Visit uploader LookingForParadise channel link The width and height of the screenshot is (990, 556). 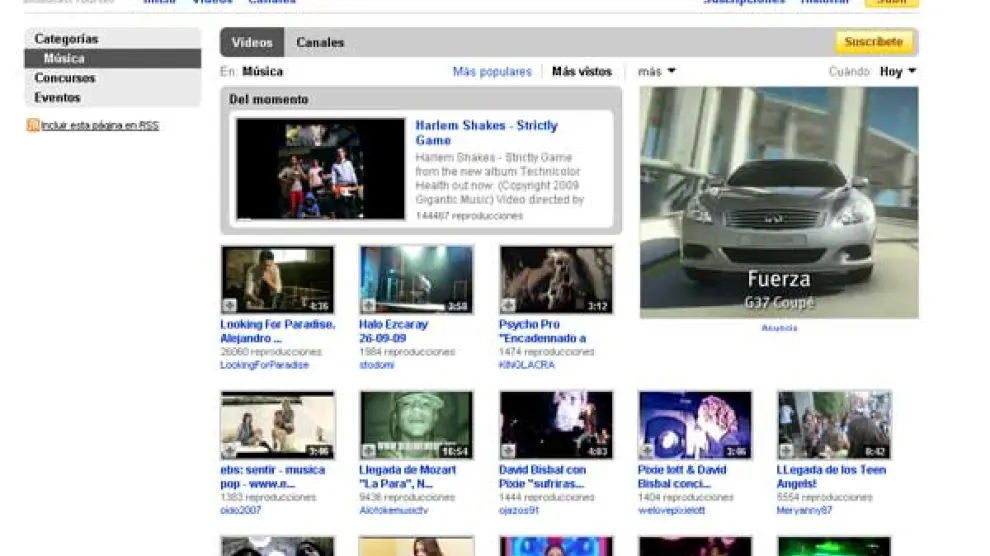tap(264, 366)
